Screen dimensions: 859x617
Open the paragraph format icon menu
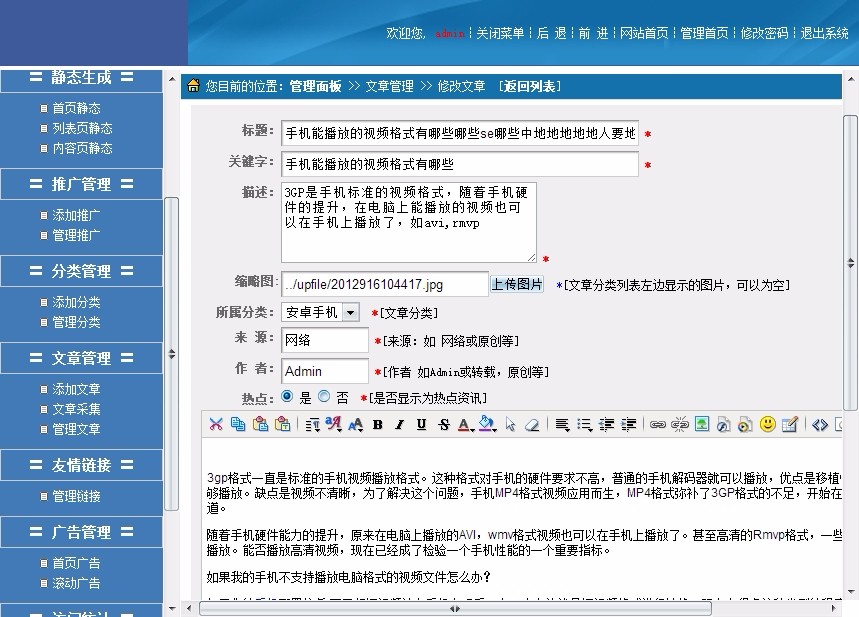(x=312, y=425)
